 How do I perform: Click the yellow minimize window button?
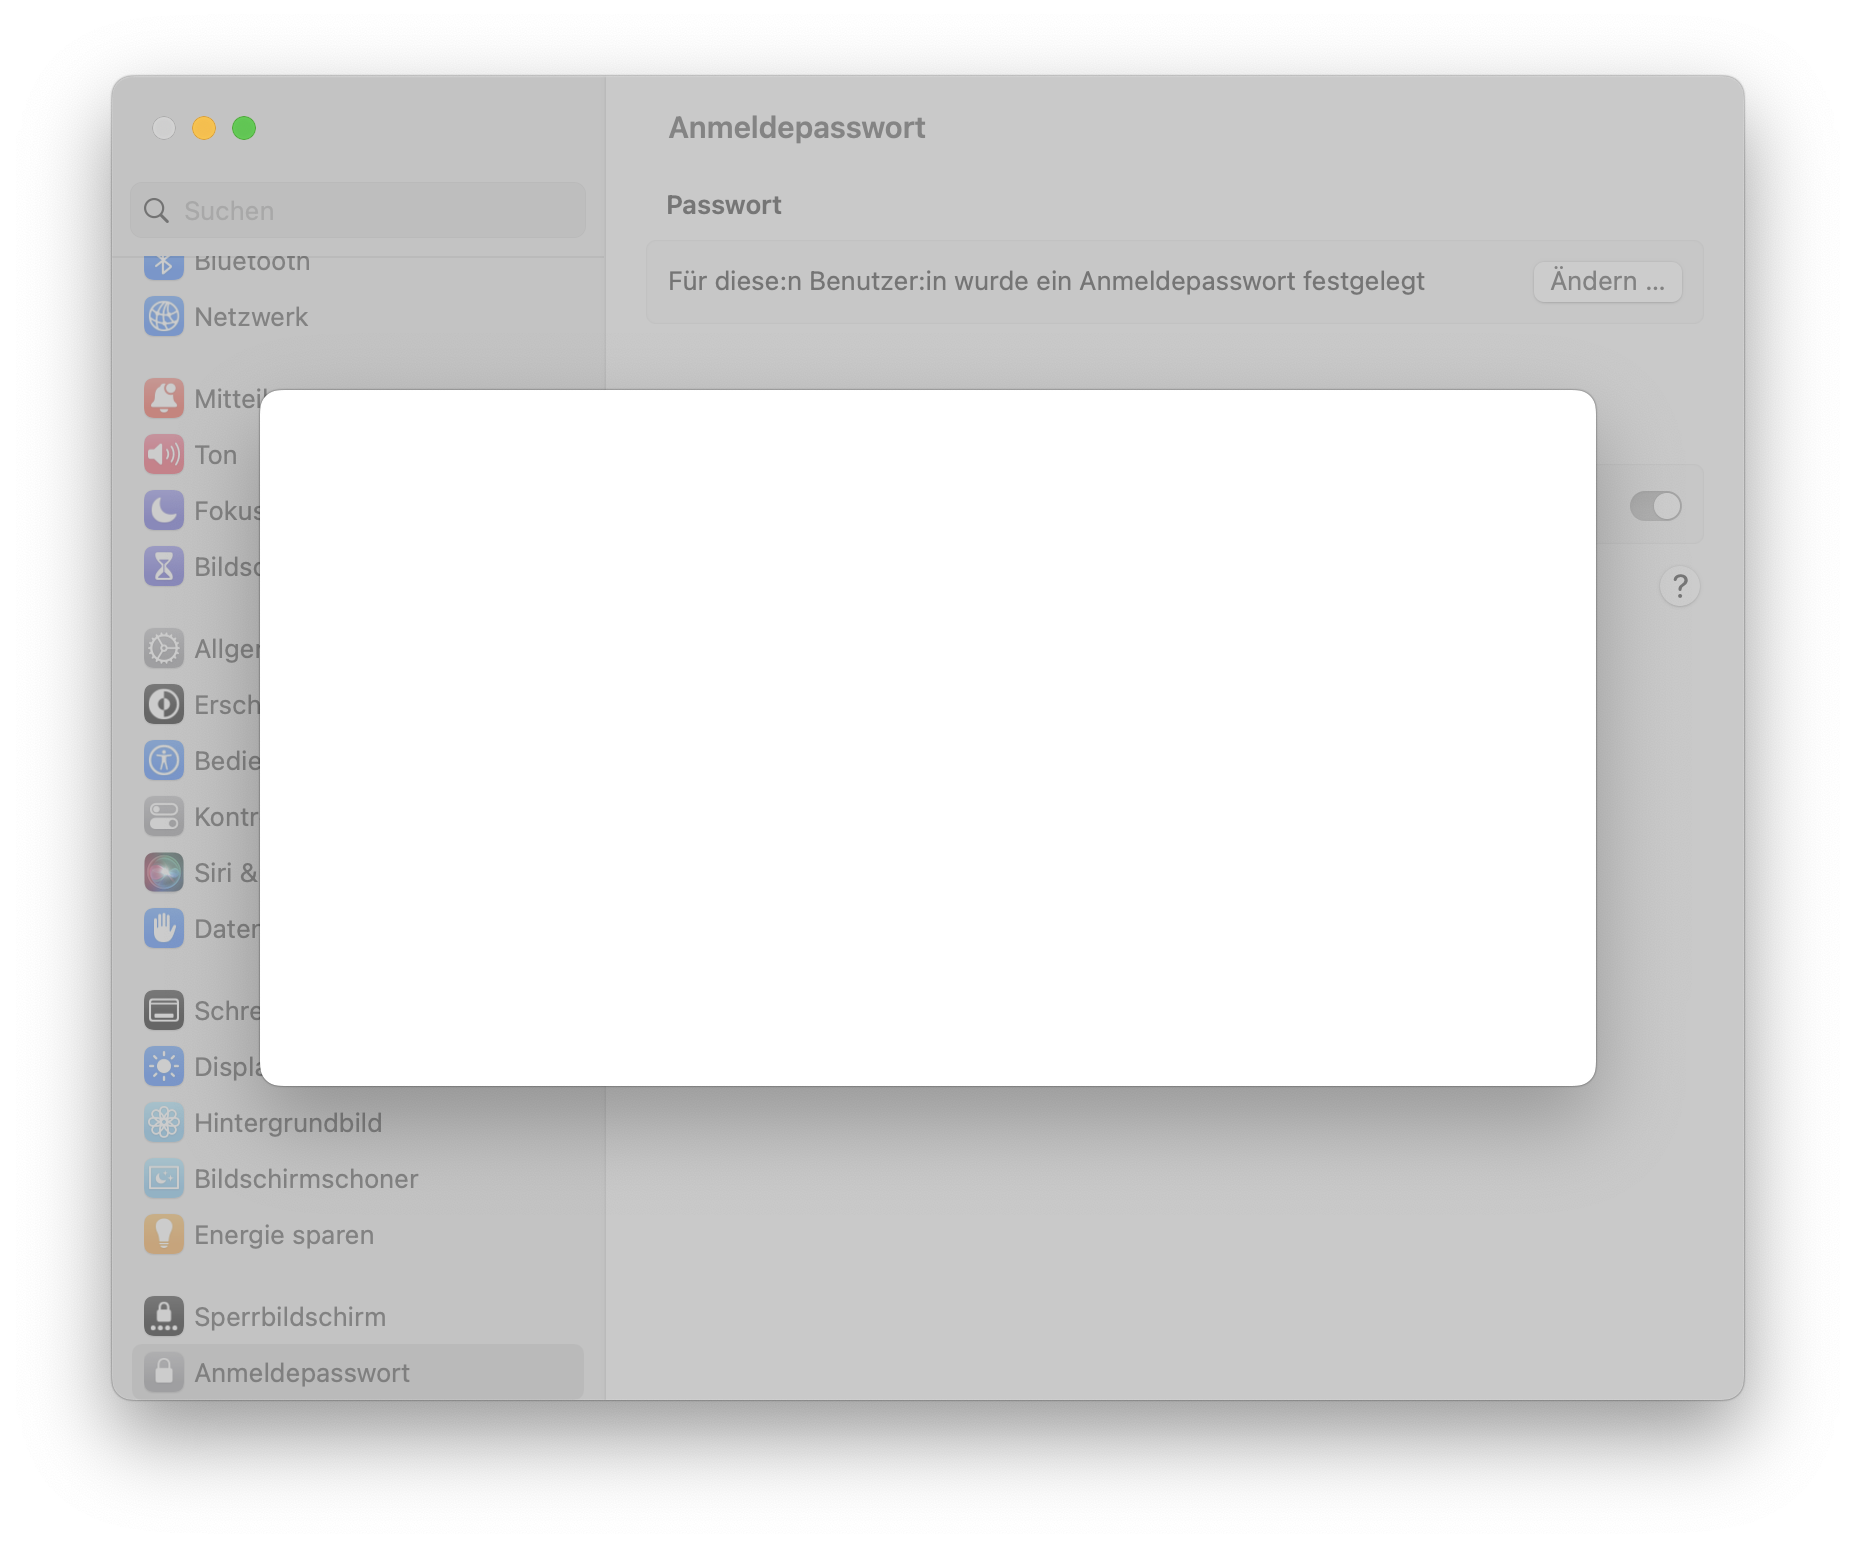tap(204, 128)
